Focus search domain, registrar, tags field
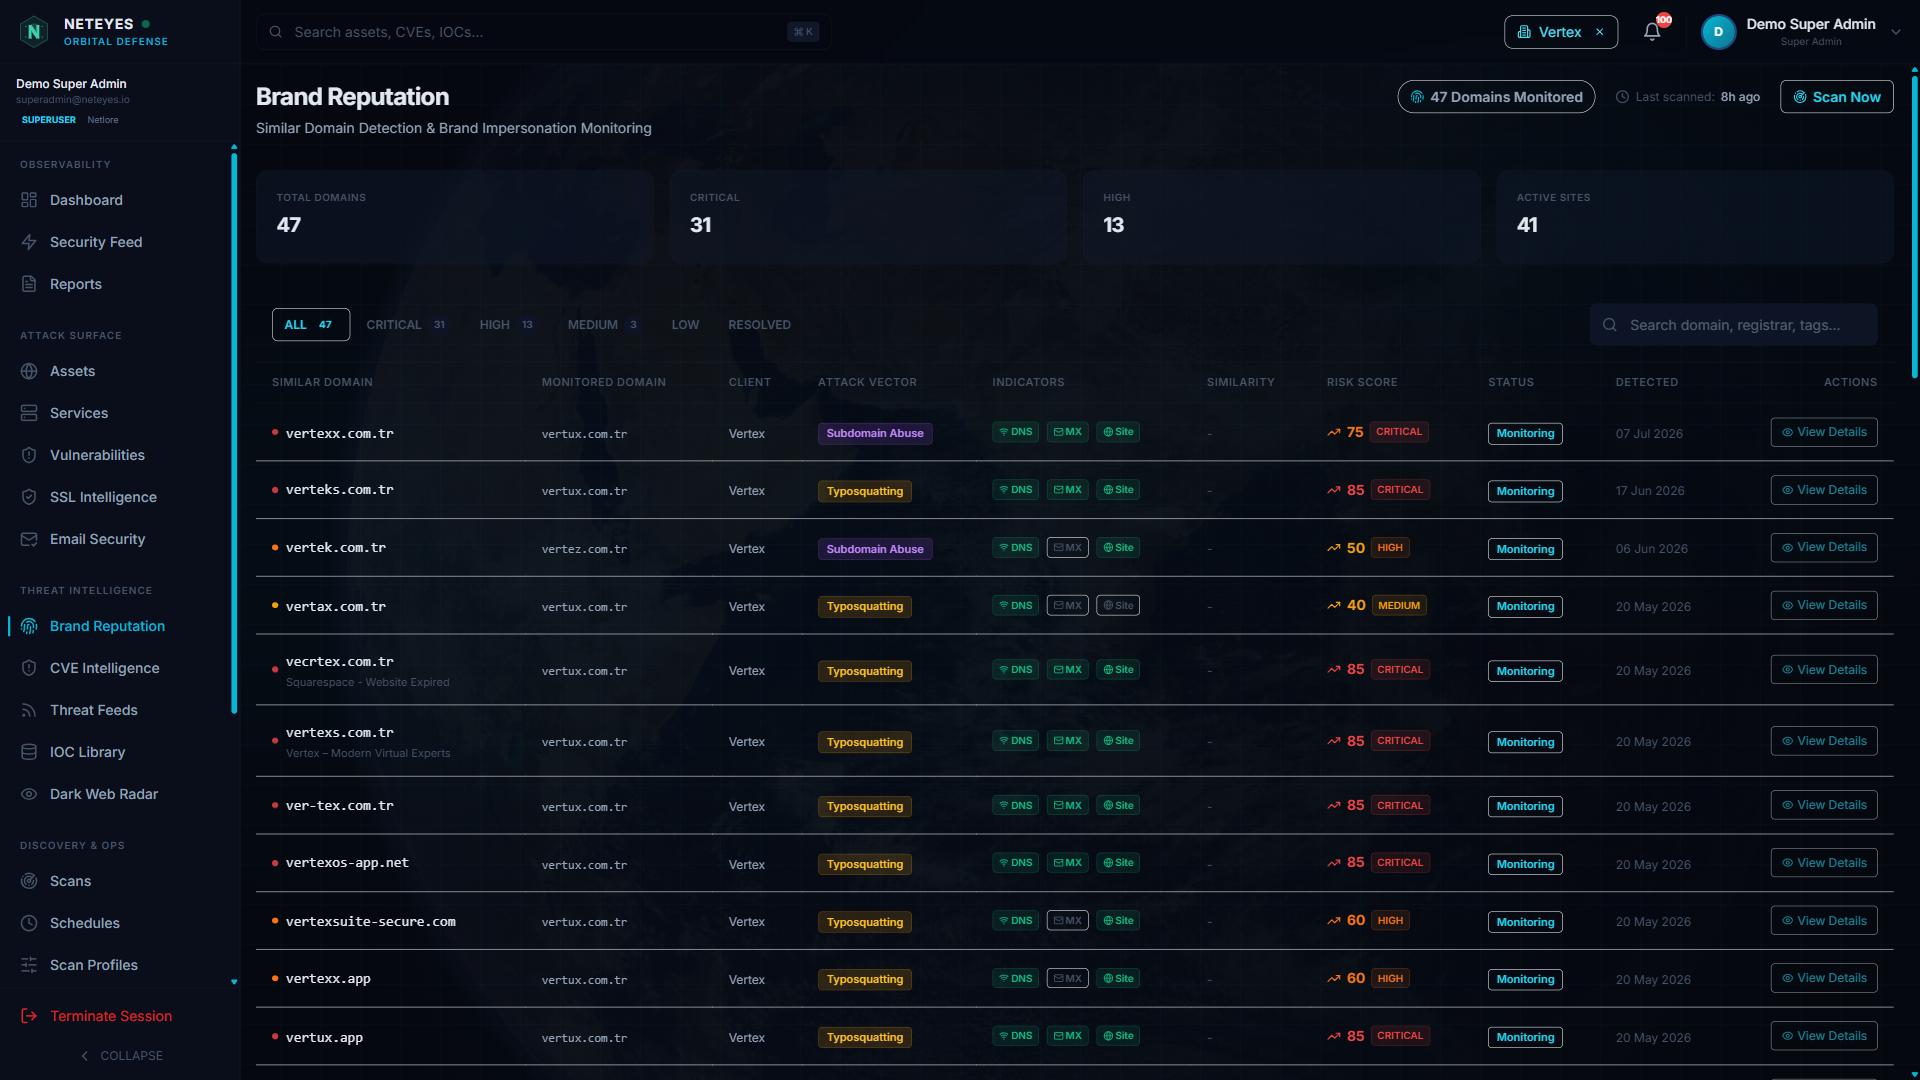 point(1733,325)
